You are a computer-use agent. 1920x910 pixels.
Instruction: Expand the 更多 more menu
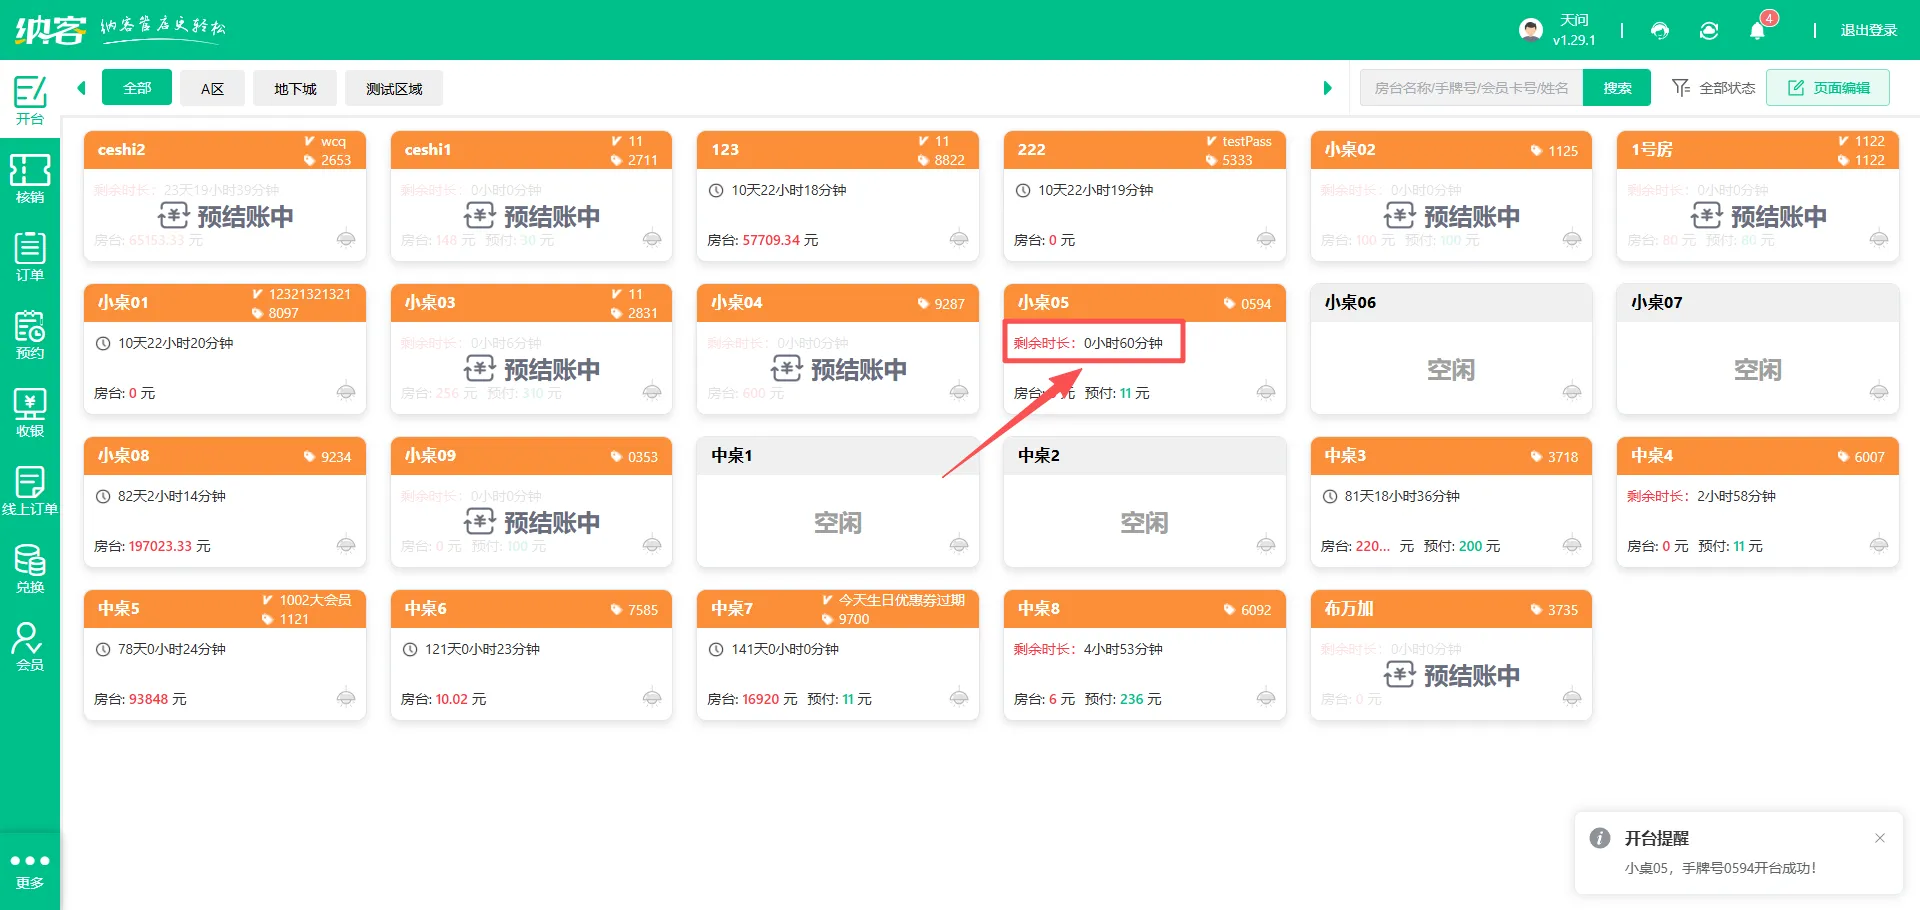[30, 870]
